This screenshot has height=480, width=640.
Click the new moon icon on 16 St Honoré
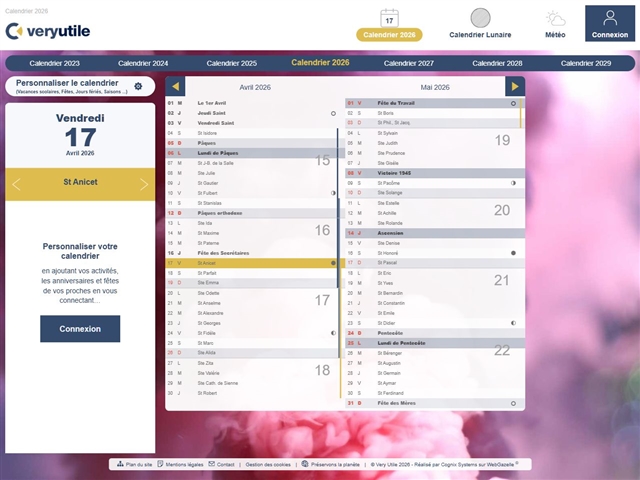tap(513, 253)
